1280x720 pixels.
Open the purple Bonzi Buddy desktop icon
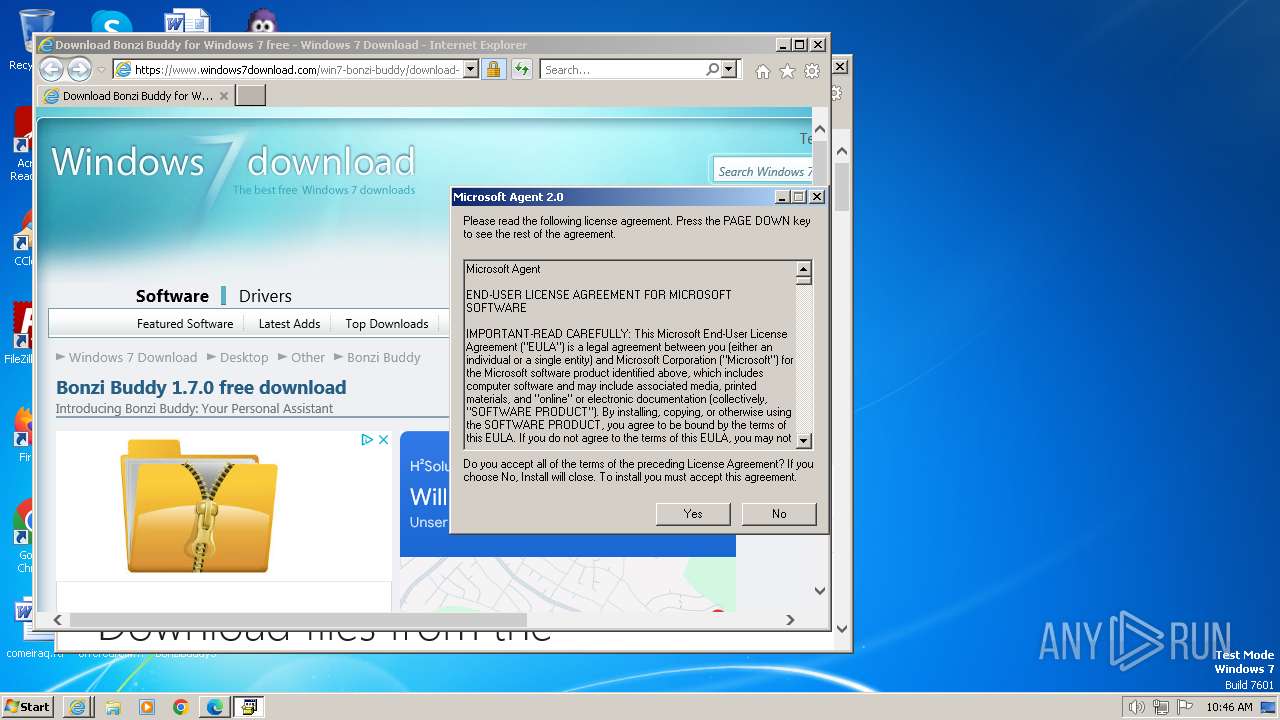[262, 22]
